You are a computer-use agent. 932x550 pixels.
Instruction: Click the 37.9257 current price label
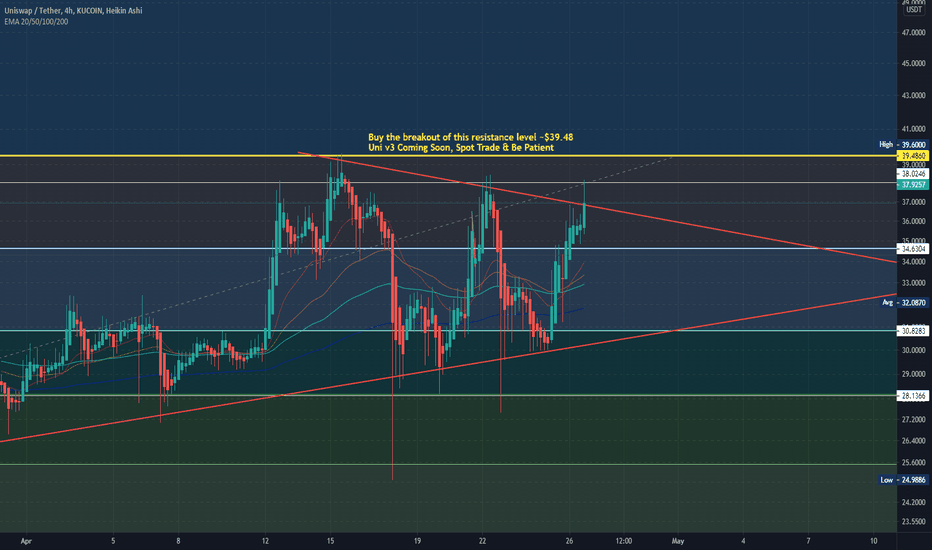pos(913,185)
